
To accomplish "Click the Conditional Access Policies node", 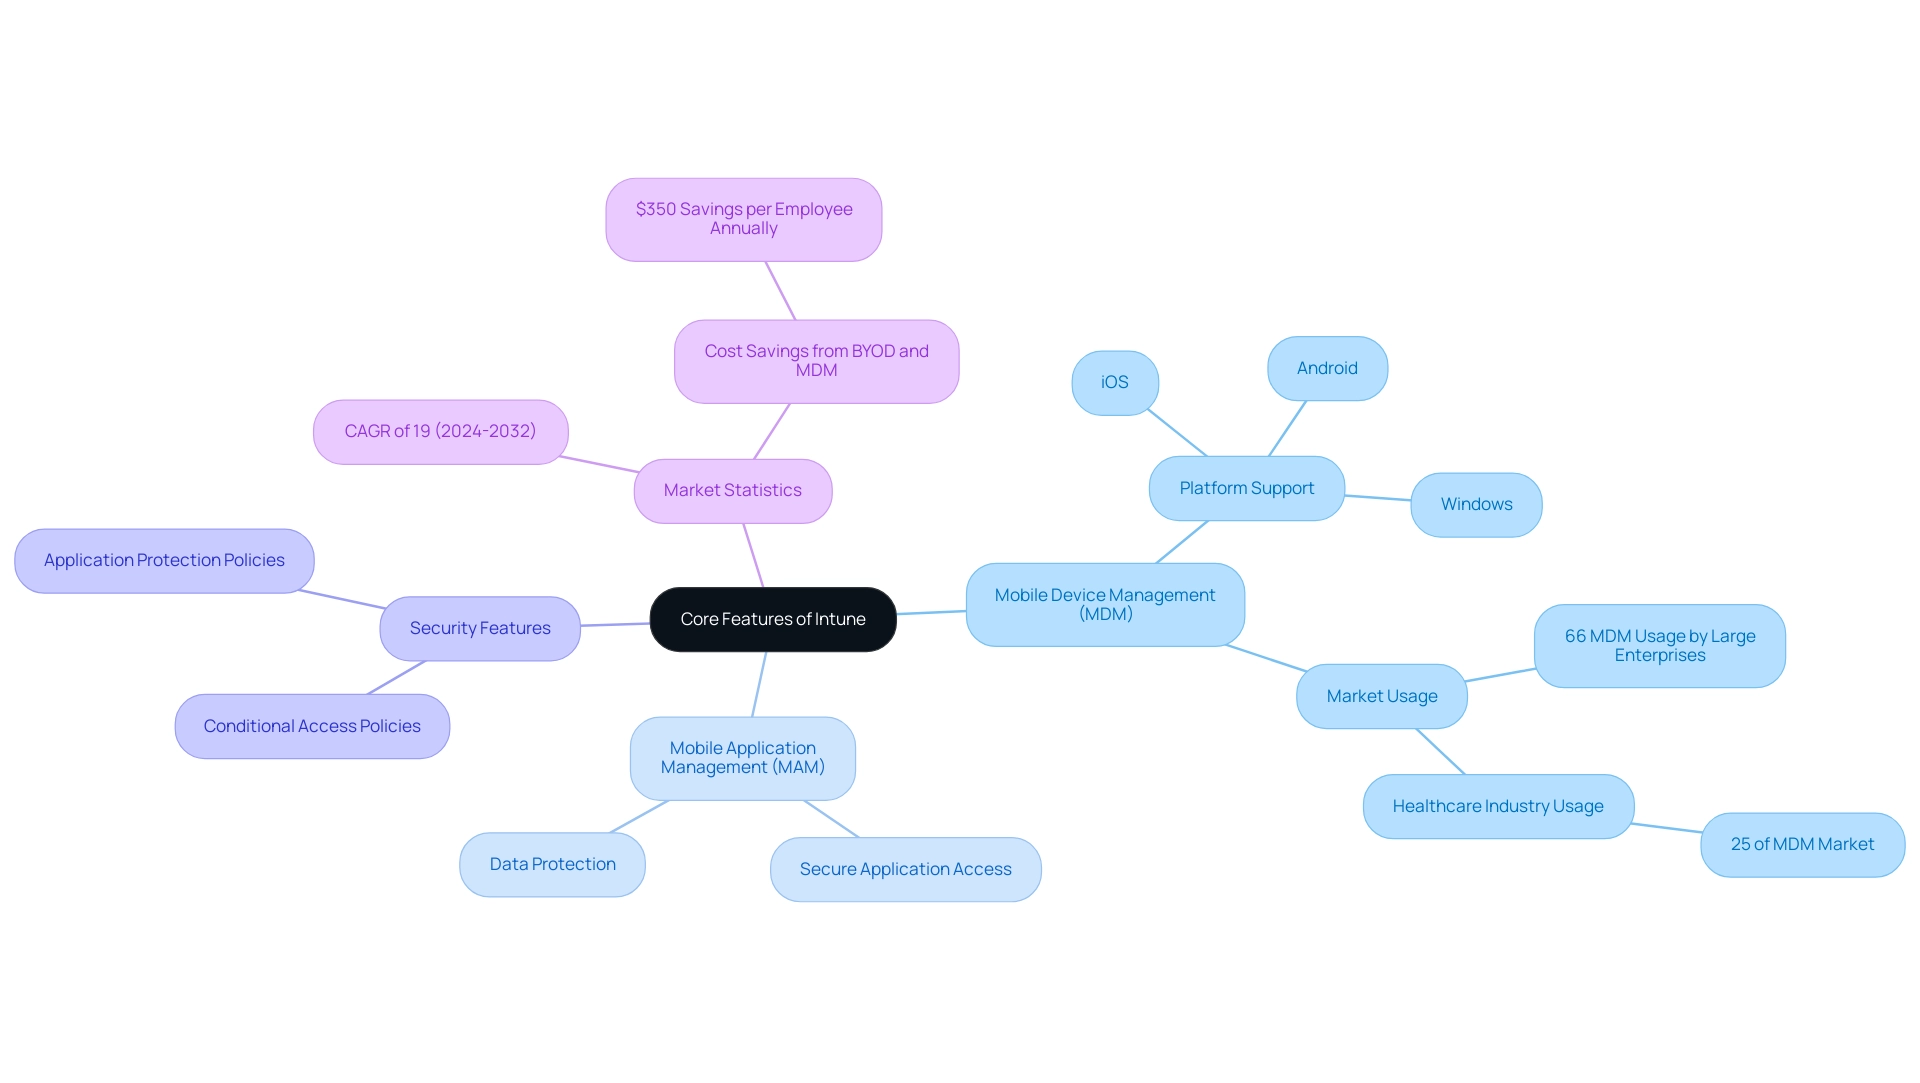I will point(313,726).
